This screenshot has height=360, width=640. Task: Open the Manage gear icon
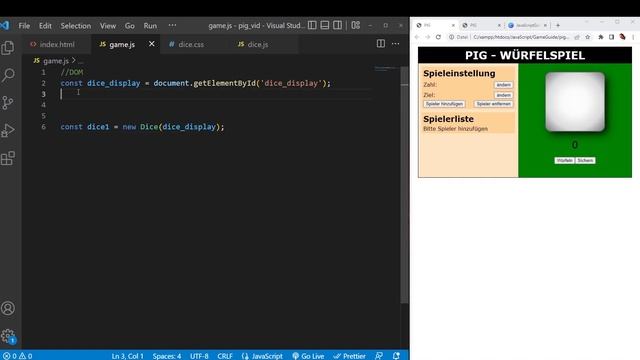pos(8,336)
